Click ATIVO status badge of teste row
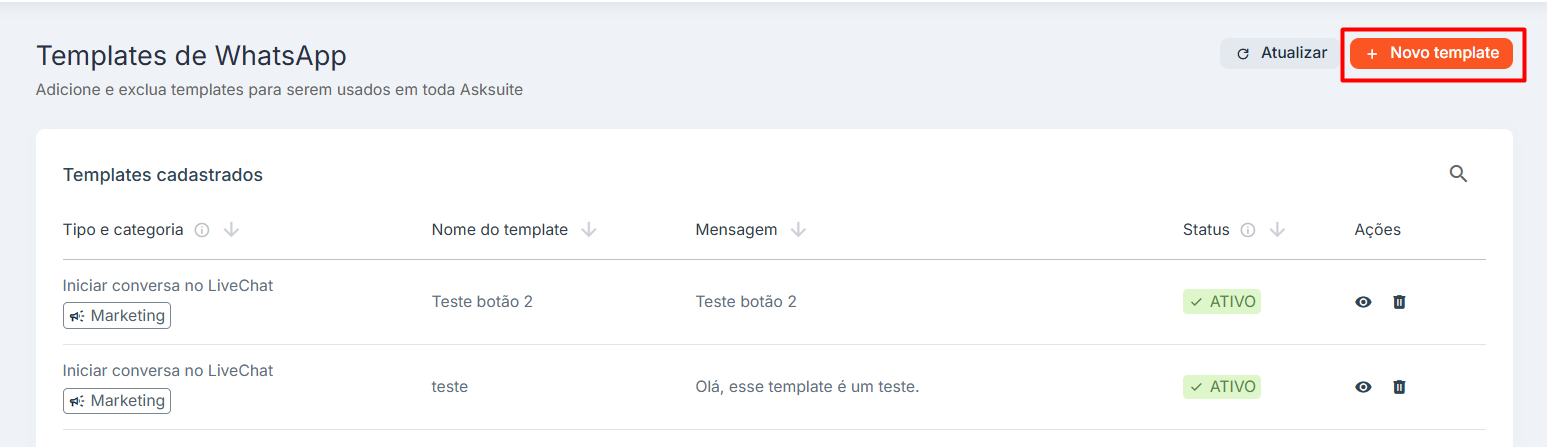This screenshot has height=447, width=1547. click(1222, 387)
